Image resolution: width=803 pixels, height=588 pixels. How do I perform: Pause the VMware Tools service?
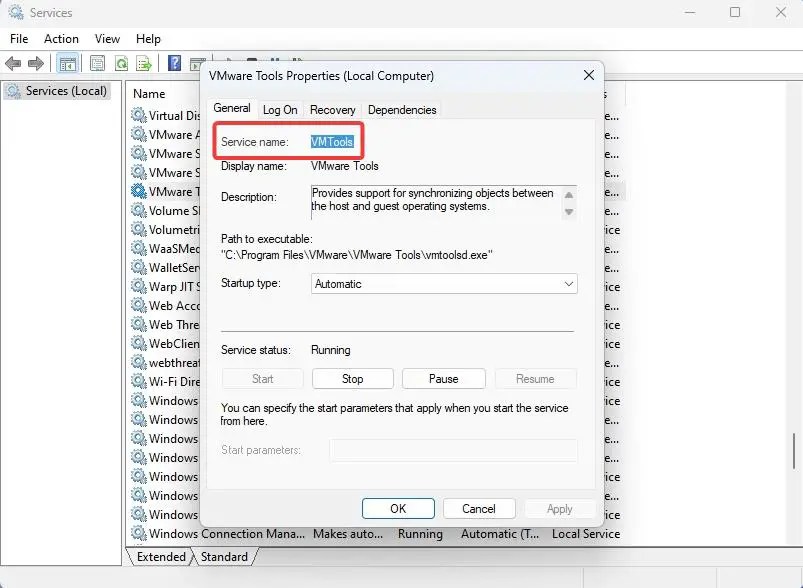click(443, 379)
